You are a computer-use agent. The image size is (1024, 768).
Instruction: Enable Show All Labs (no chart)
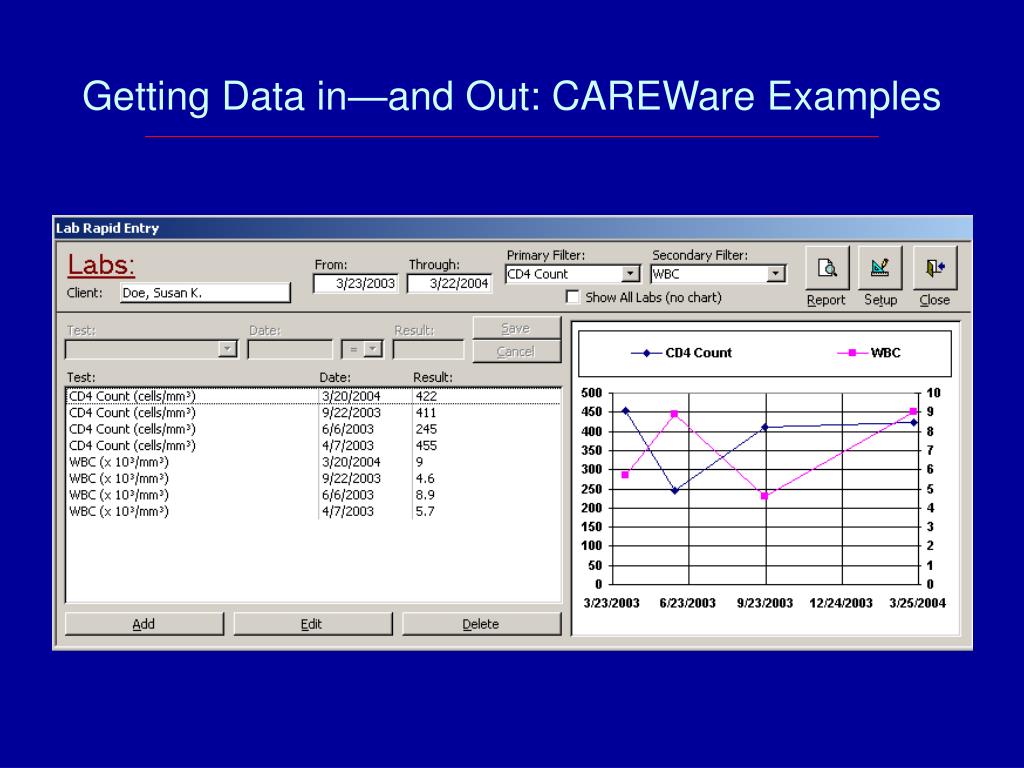click(573, 296)
